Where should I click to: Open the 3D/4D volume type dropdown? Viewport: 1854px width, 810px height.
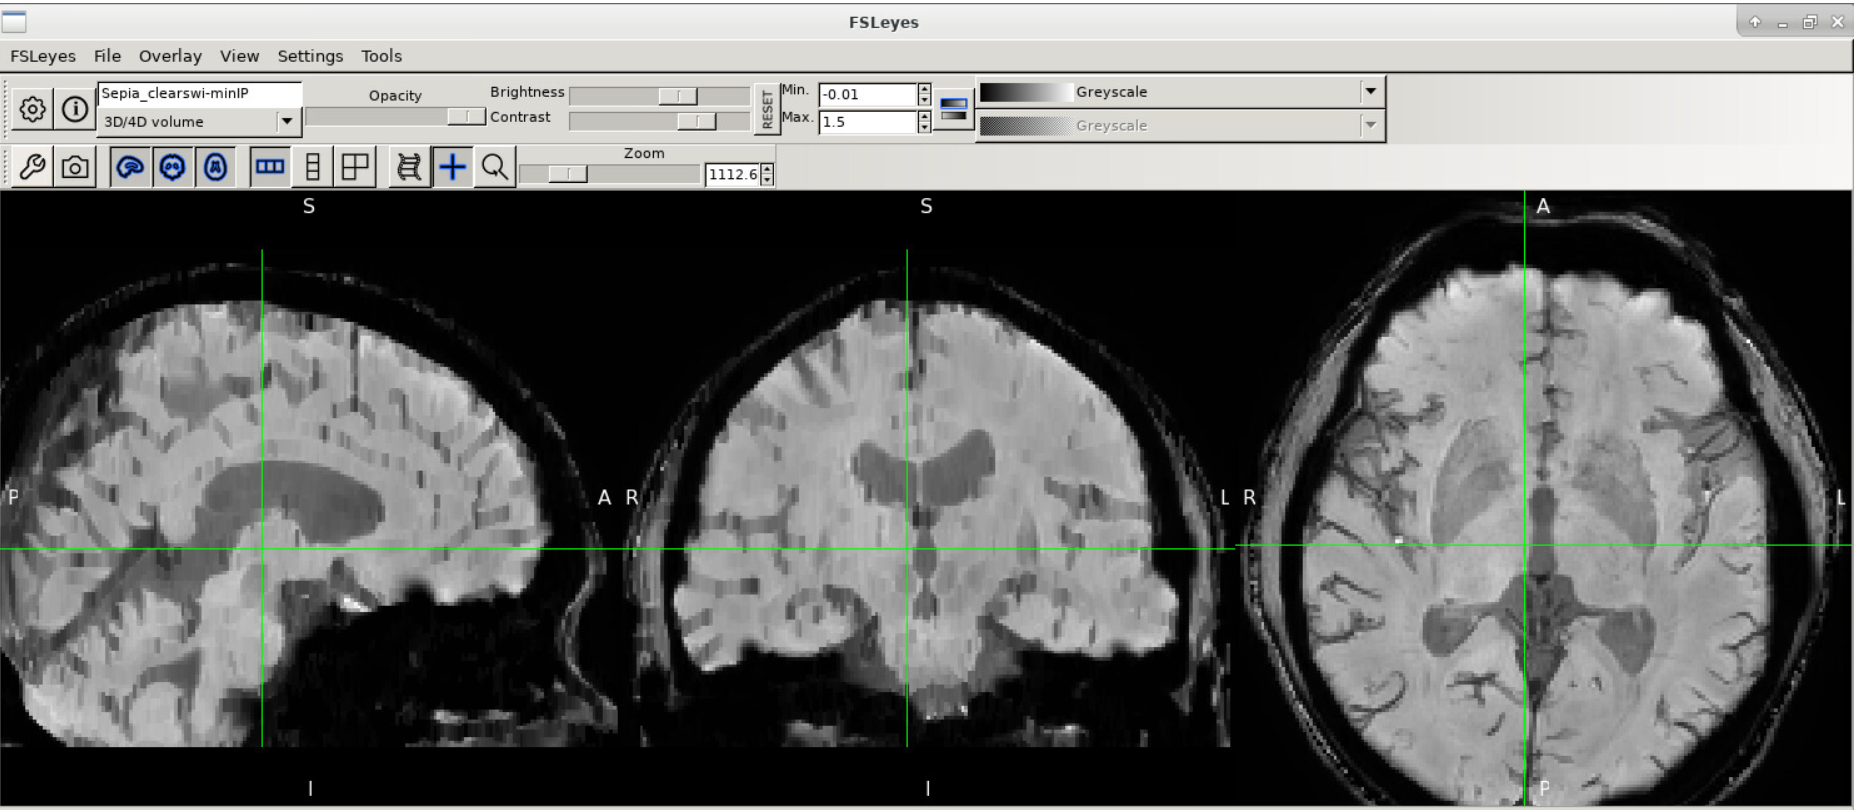pyautogui.click(x=199, y=122)
